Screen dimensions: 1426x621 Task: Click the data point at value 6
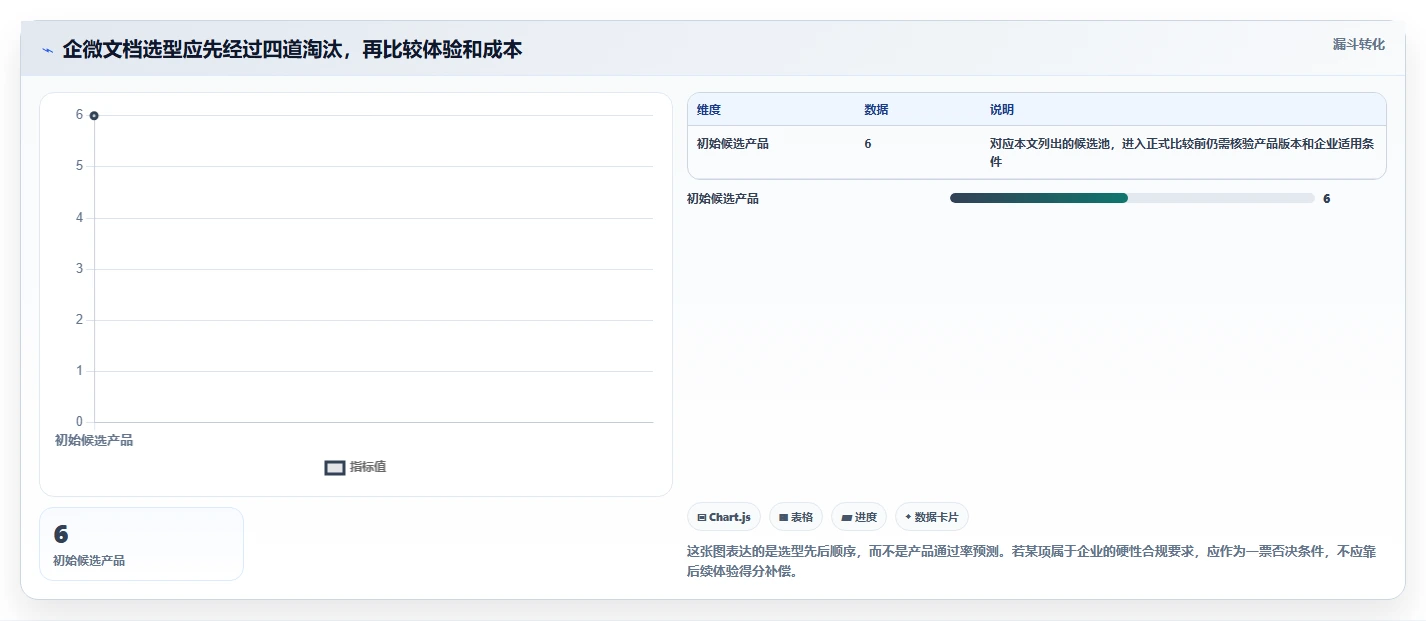pyautogui.click(x=94, y=115)
